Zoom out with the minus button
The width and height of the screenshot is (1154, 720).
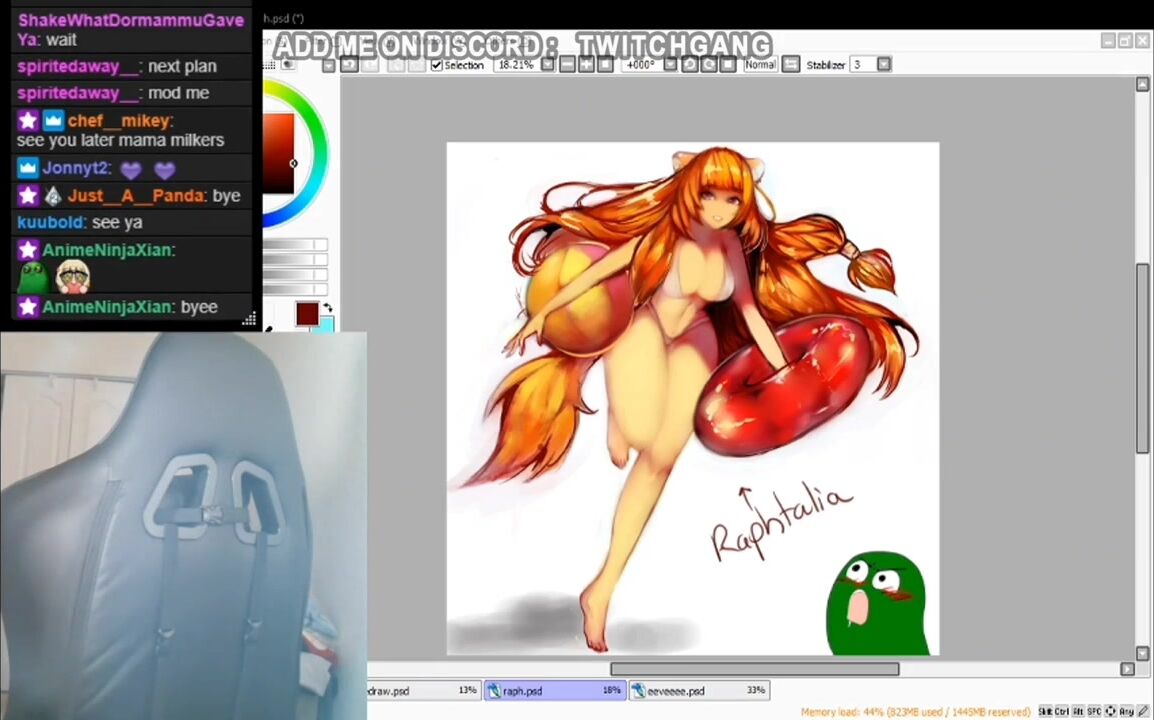click(x=567, y=65)
